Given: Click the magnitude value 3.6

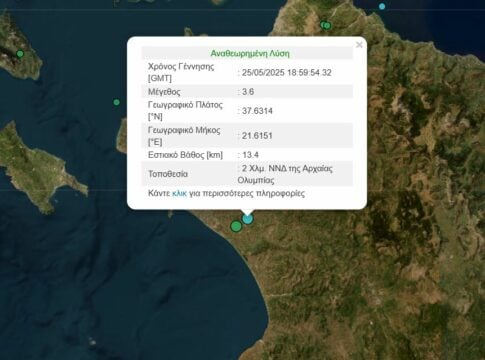Looking at the screenshot, I should click(x=248, y=92).
